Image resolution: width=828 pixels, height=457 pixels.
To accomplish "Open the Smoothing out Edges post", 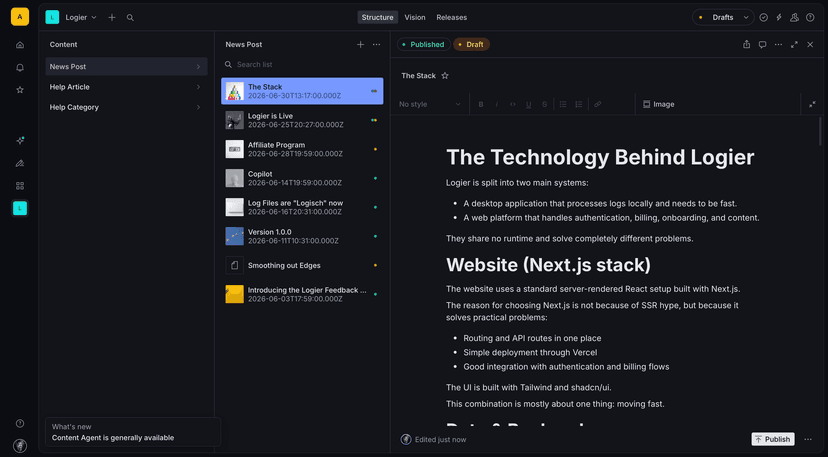I will pyautogui.click(x=302, y=265).
